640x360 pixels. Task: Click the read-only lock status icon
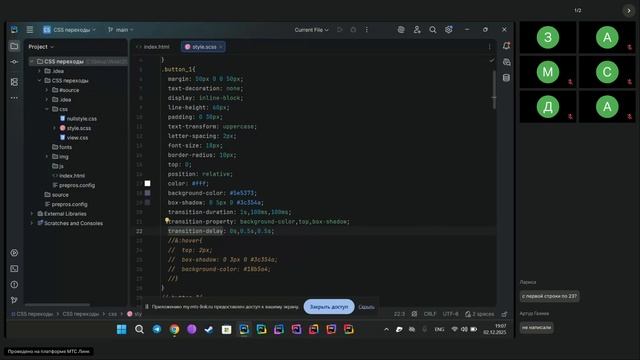coord(504,314)
